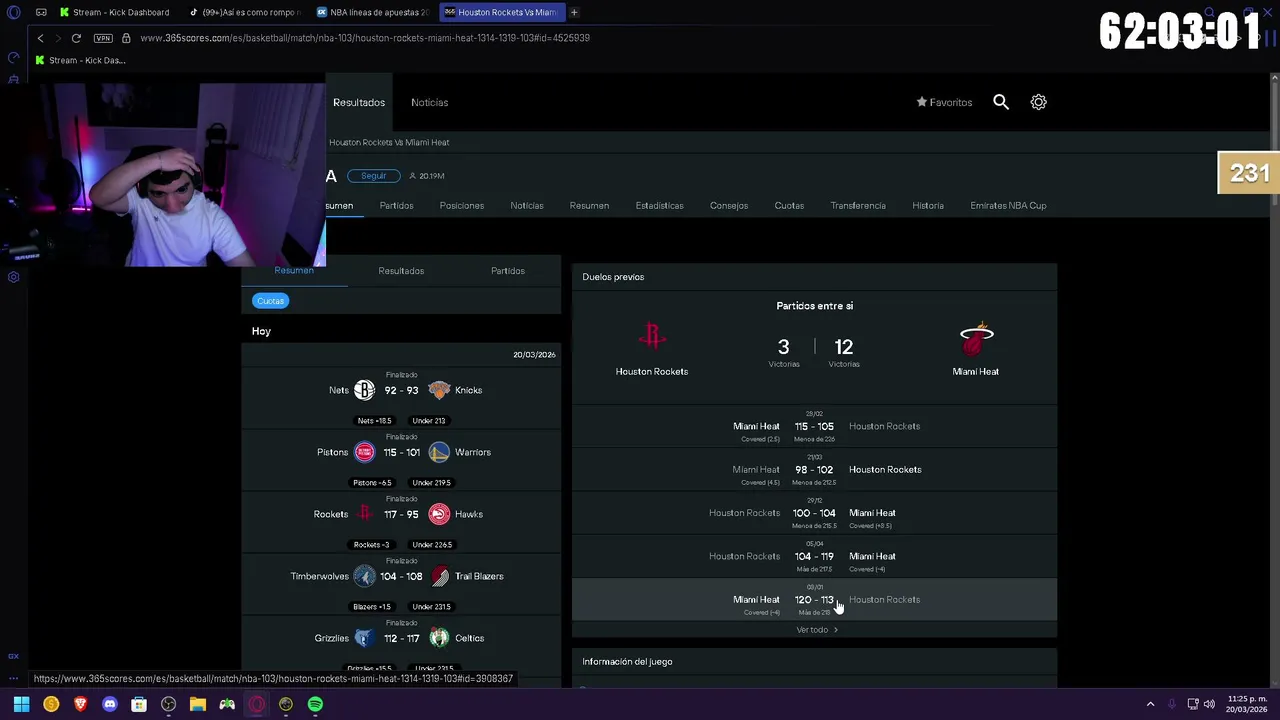Click microphone icon in system tray
This screenshot has width=1280, height=720.
click(x=1172, y=704)
